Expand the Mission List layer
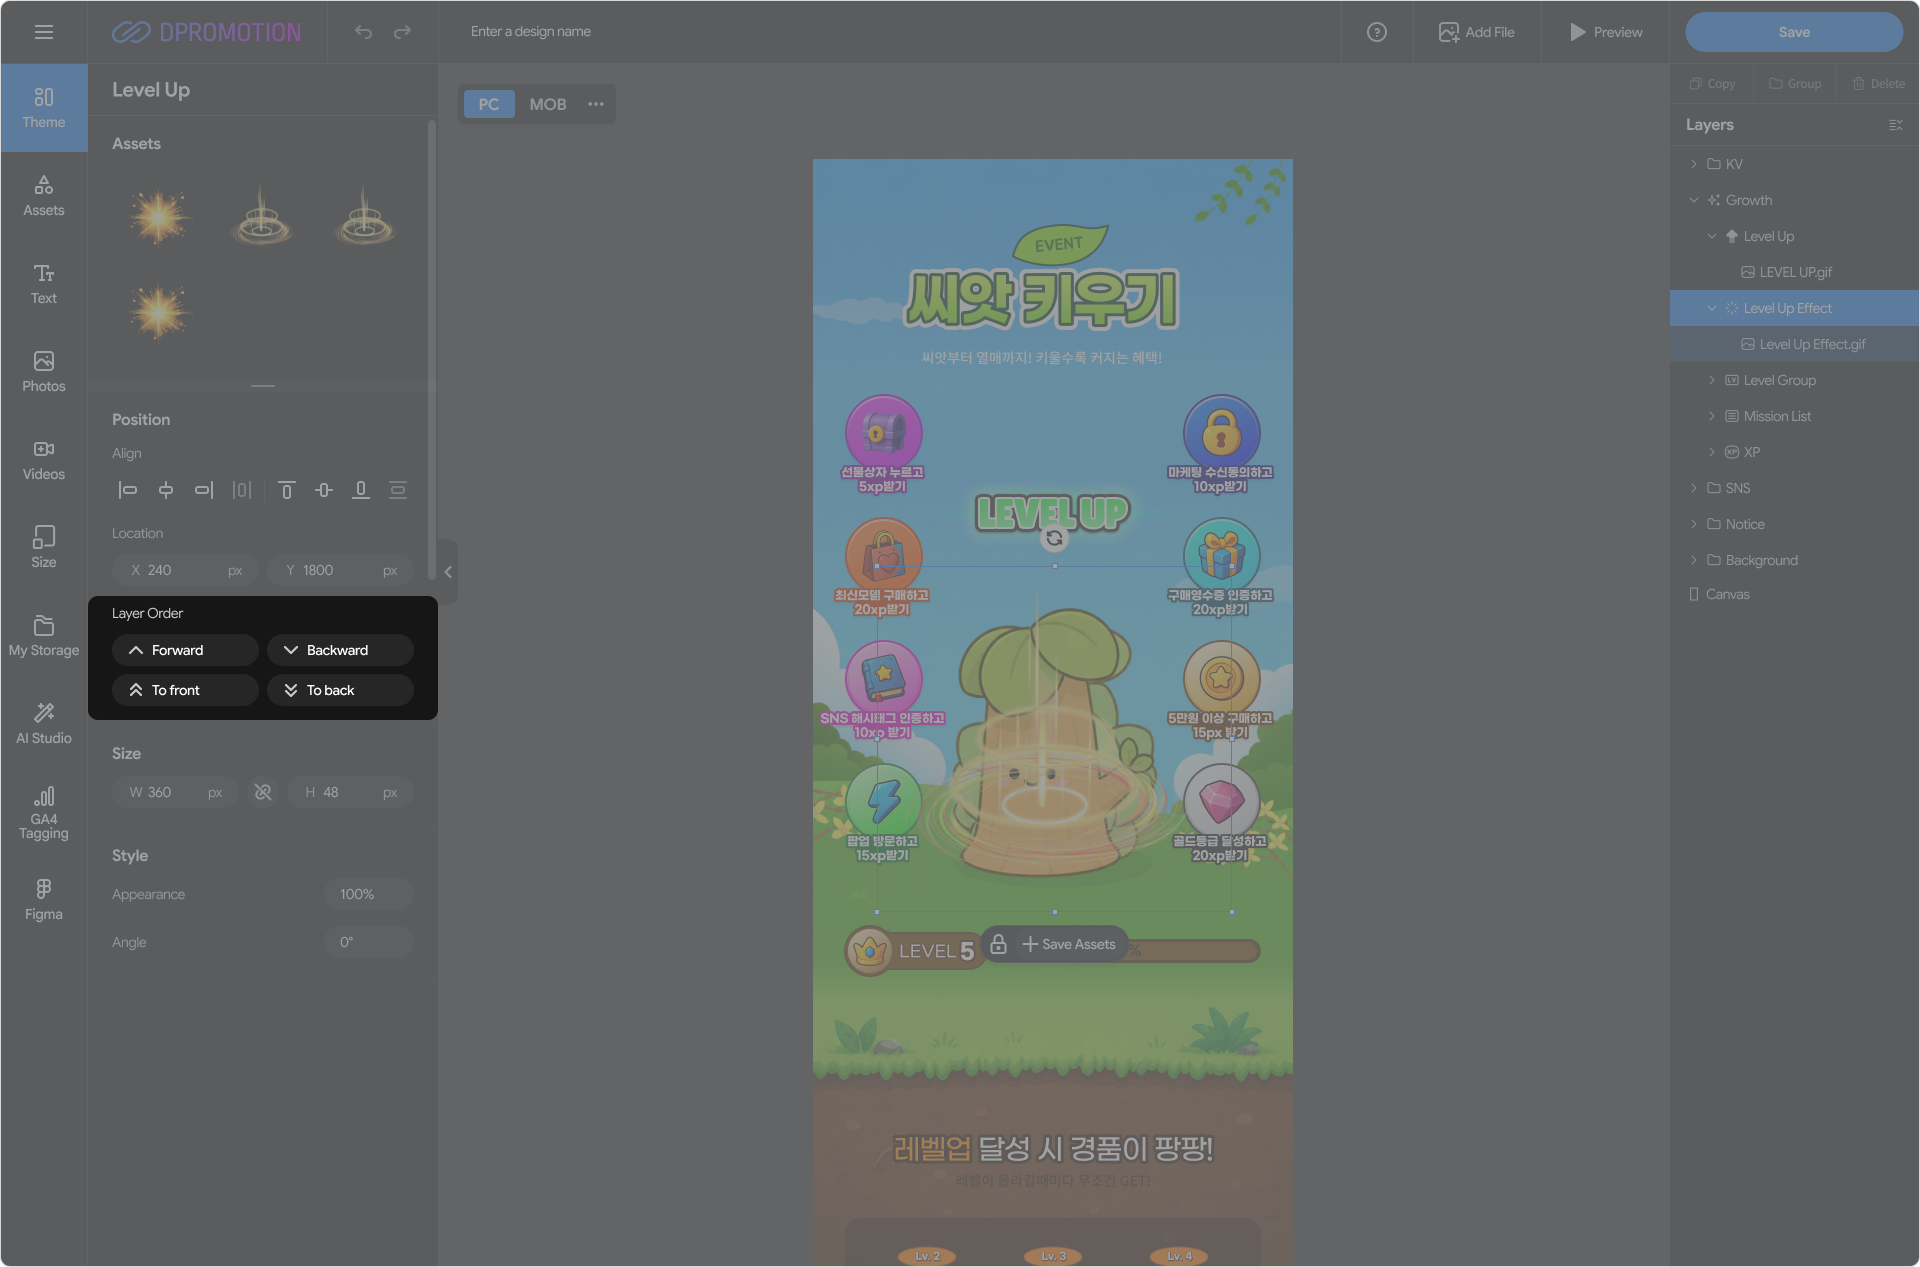 tap(1712, 416)
